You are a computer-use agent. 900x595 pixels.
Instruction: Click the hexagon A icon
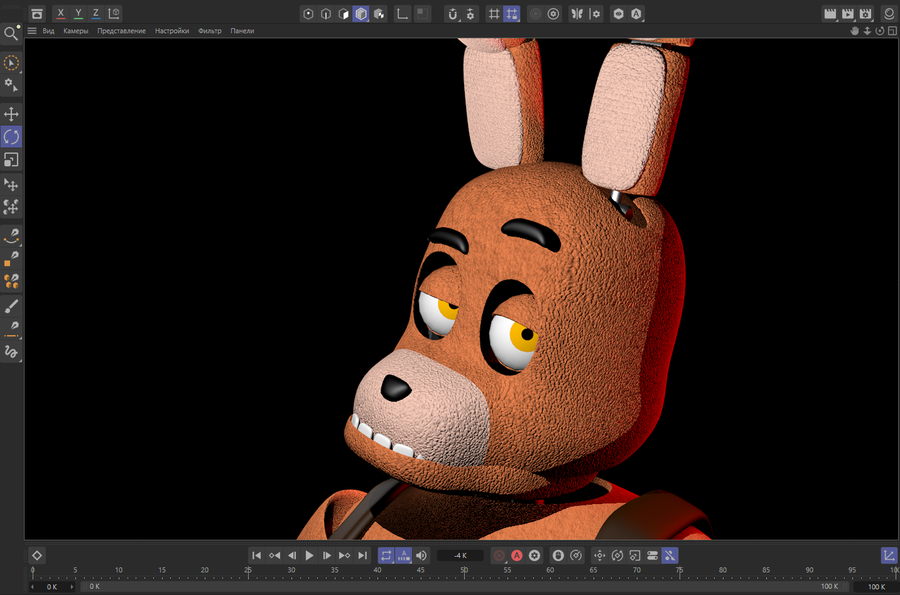[636, 14]
